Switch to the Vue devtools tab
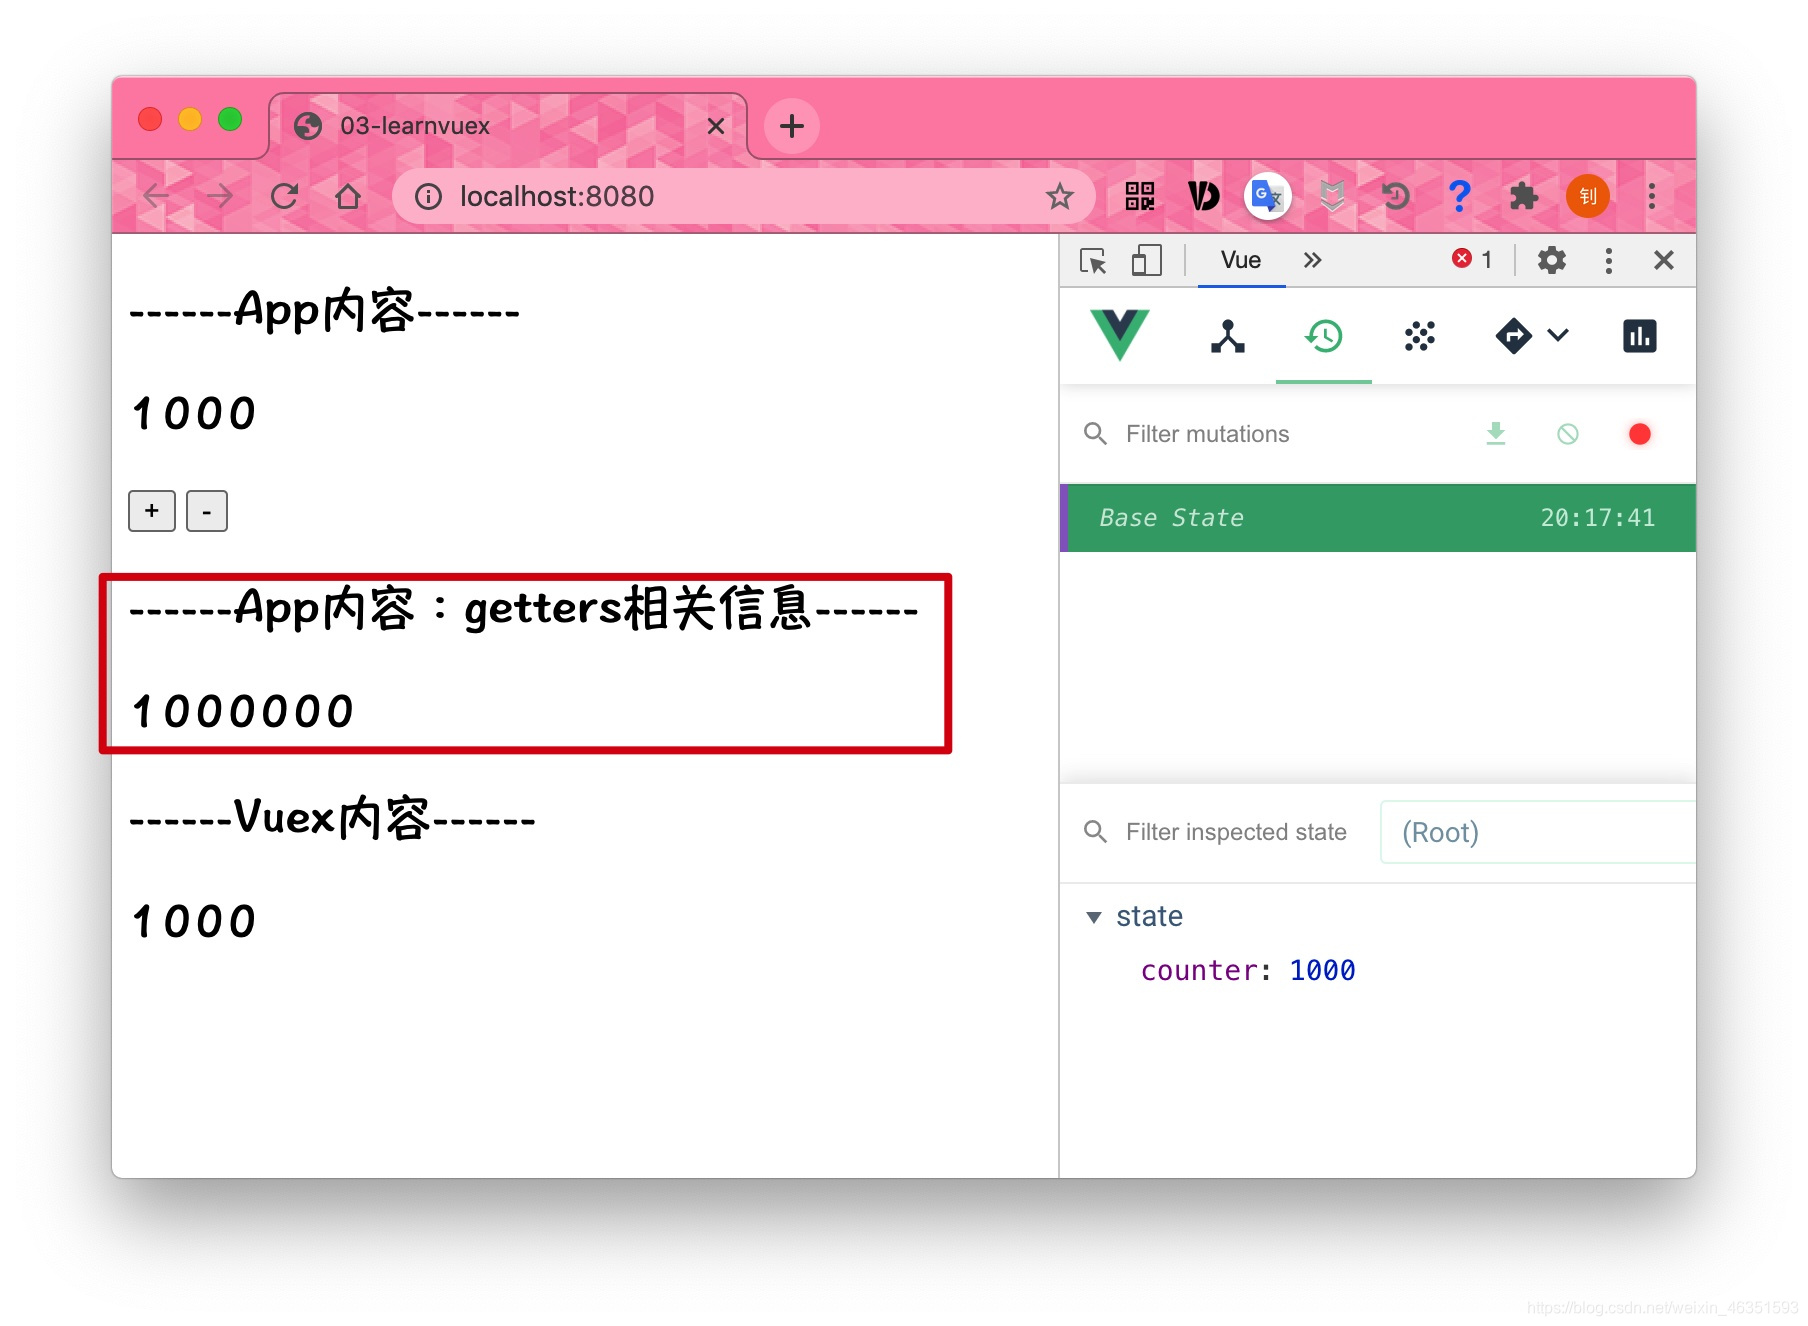The height and width of the screenshot is (1326, 1808). click(1241, 260)
